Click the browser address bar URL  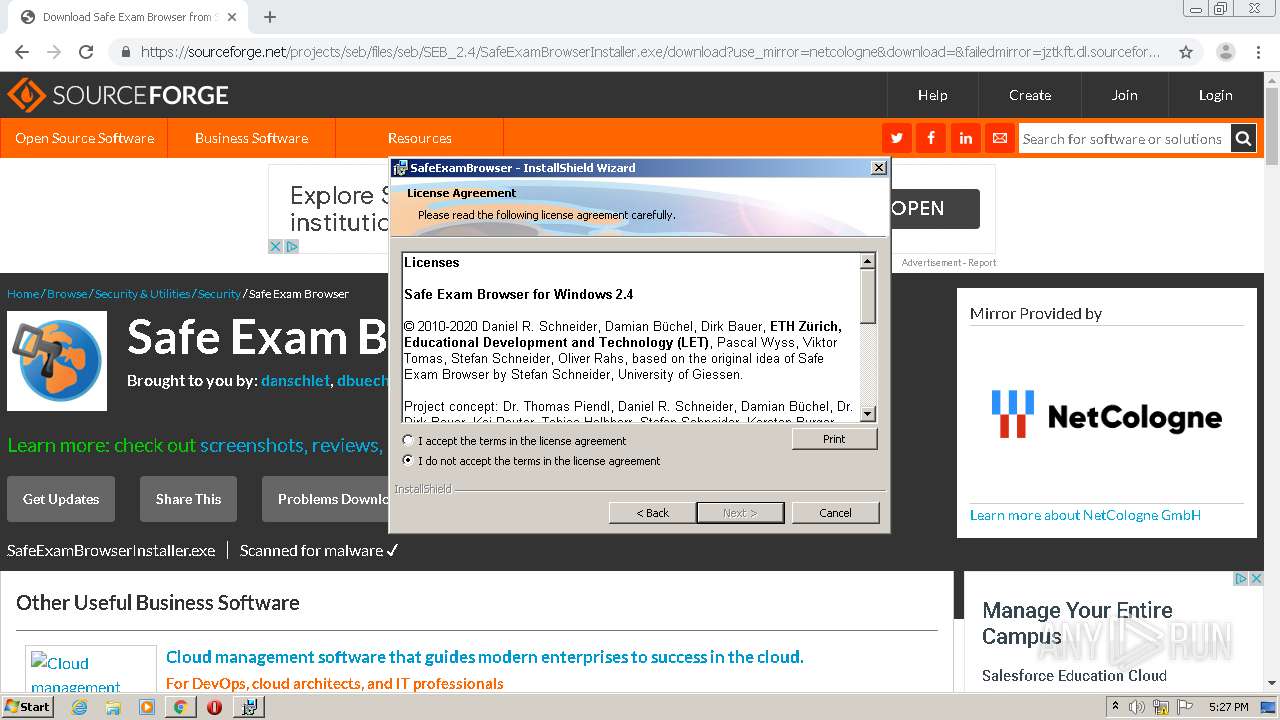650,52
